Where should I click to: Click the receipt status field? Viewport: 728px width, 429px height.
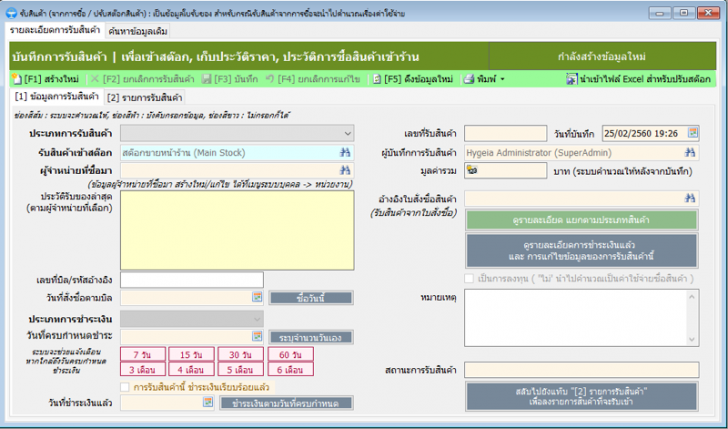[x=582, y=370]
